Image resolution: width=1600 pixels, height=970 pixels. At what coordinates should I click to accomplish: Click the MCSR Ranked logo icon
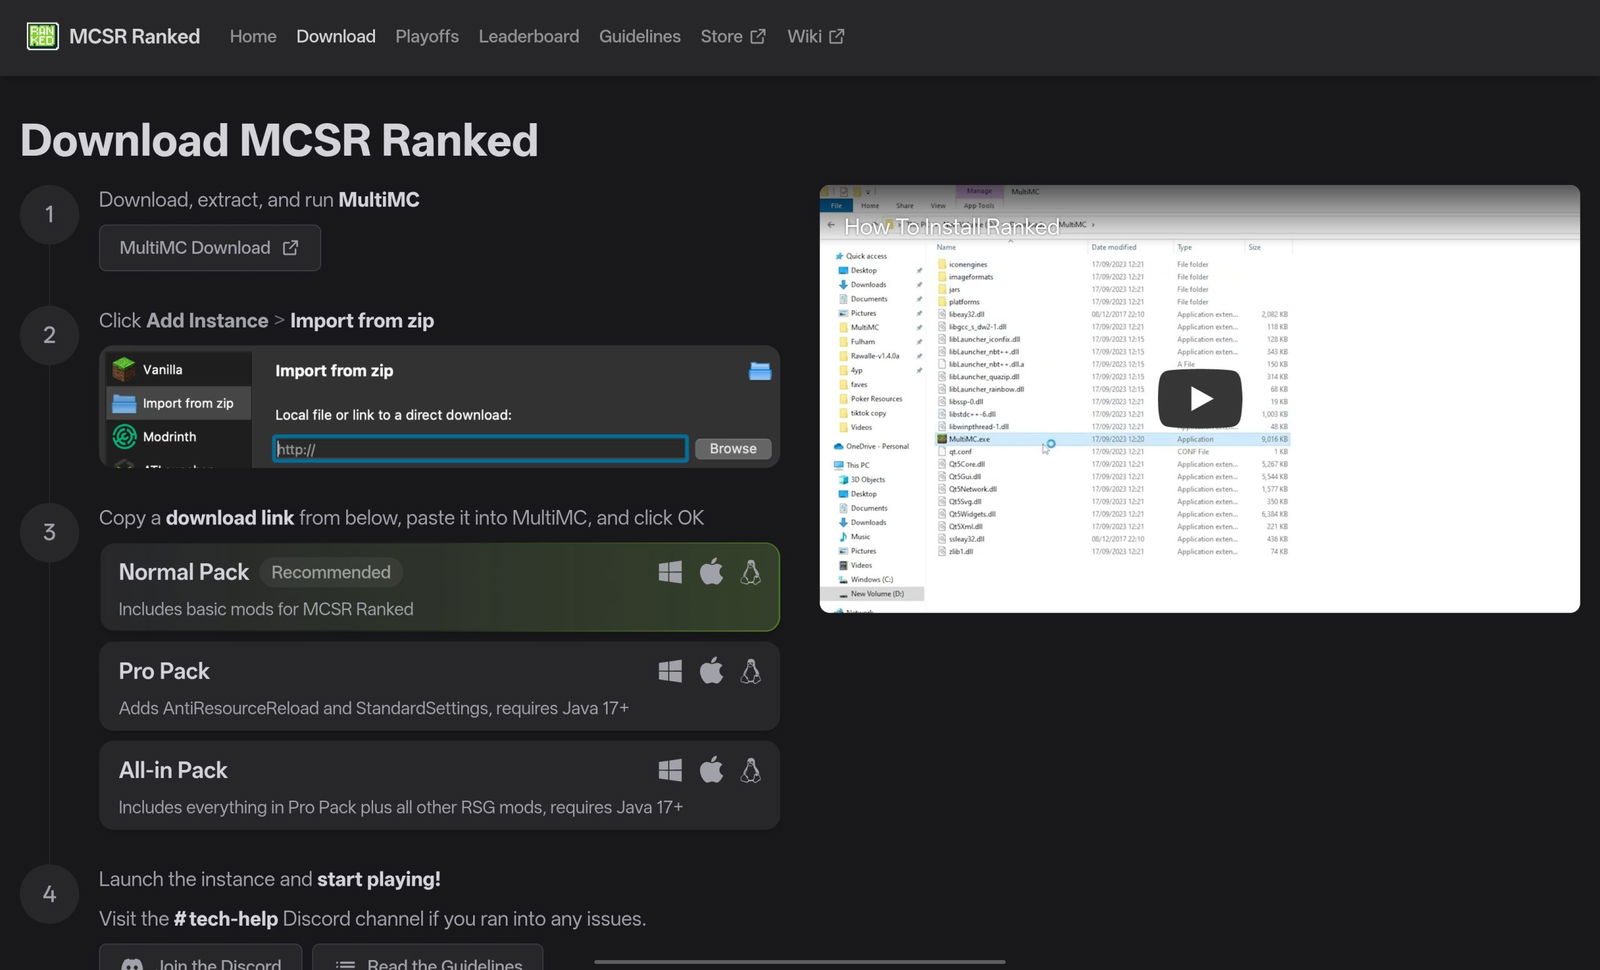click(42, 36)
